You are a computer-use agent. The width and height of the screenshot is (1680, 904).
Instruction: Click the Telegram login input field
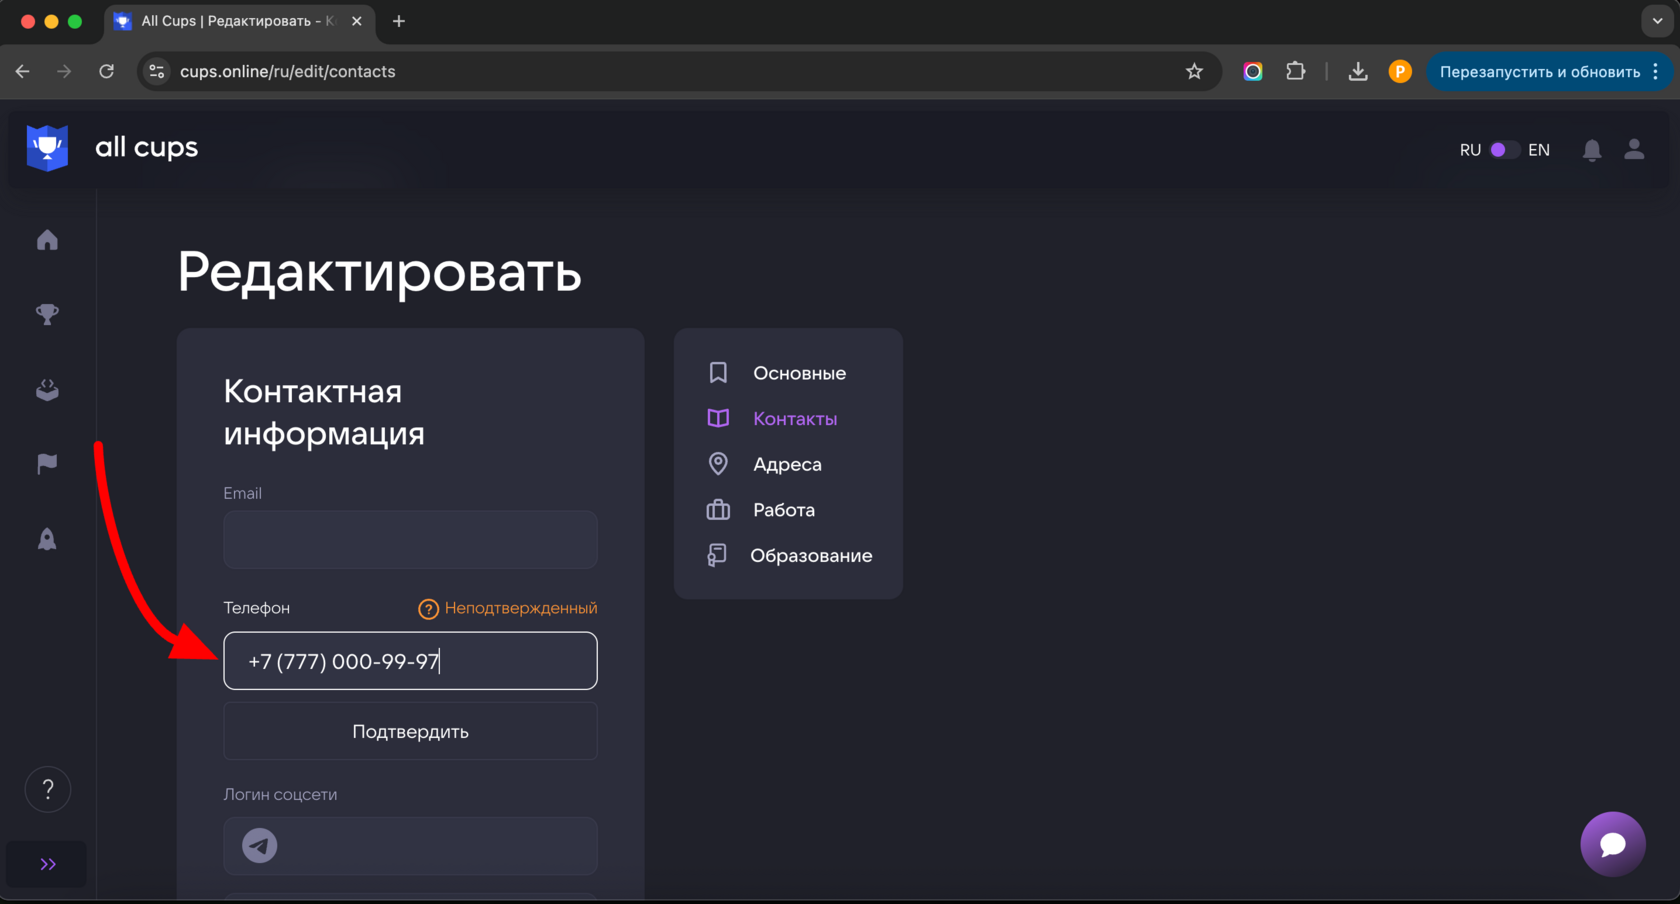tap(410, 846)
